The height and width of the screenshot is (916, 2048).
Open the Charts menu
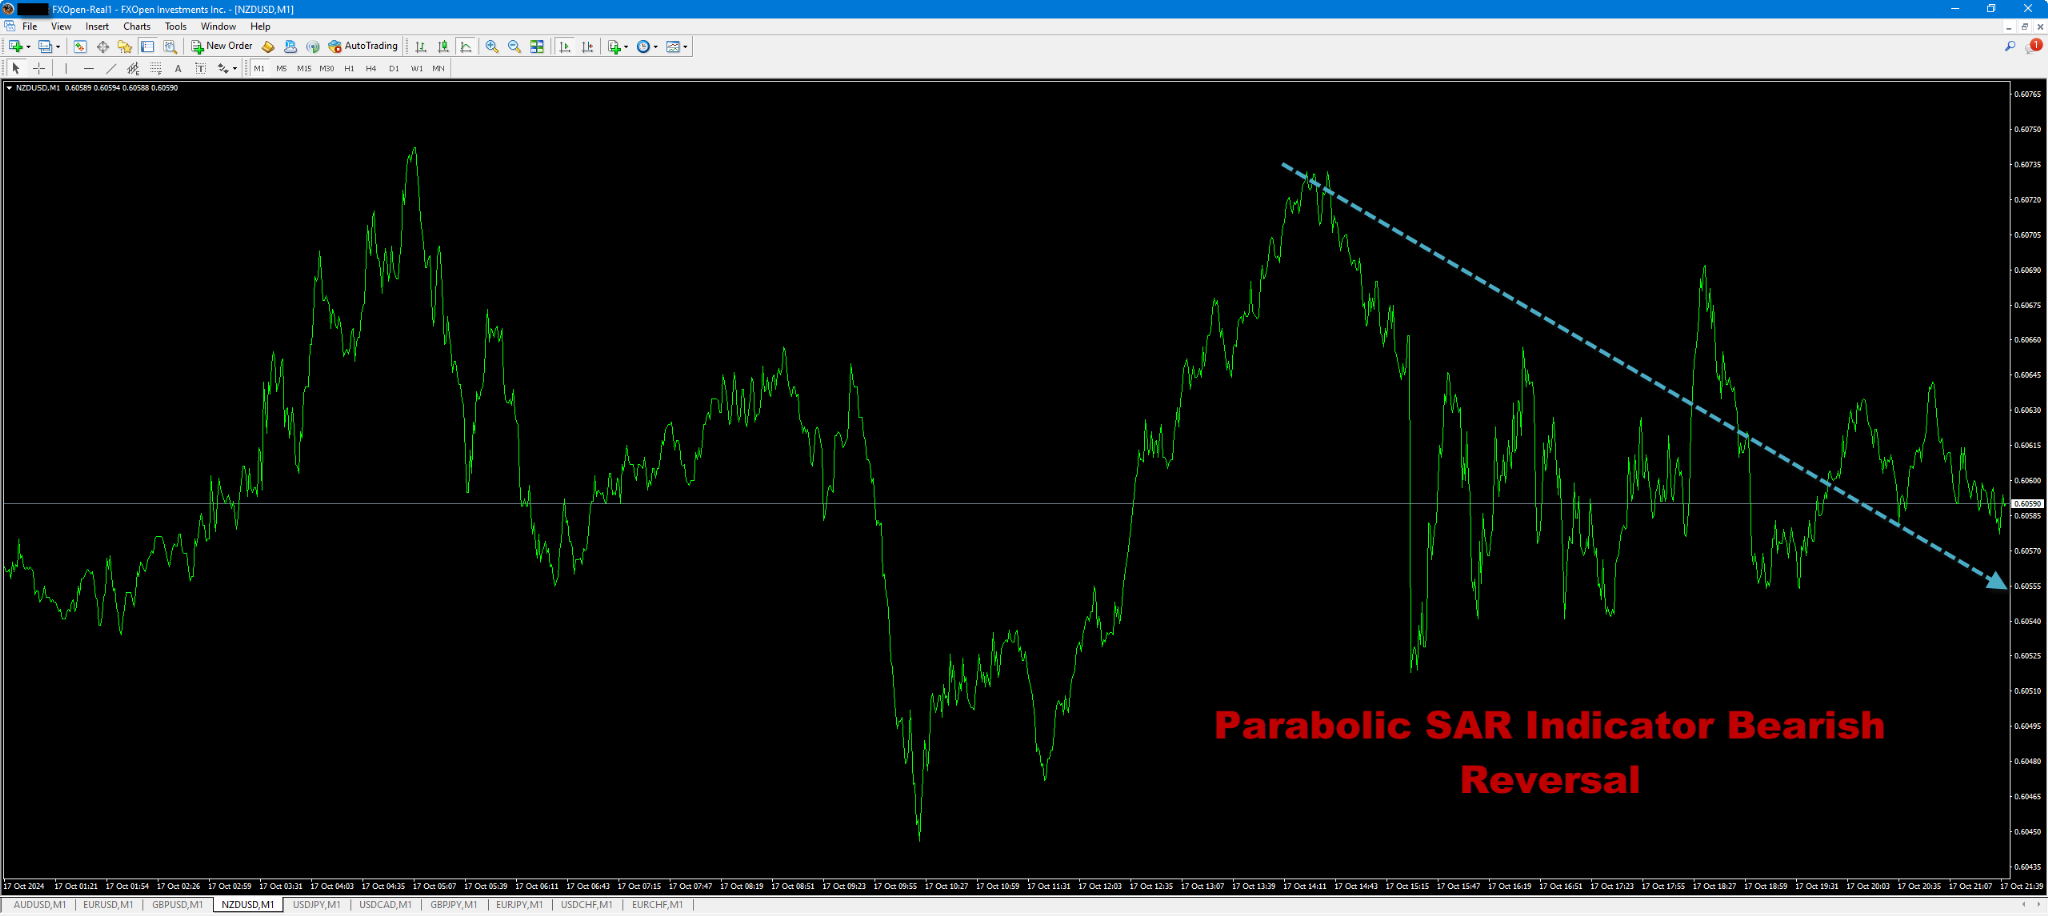click(x=137, y=27)
